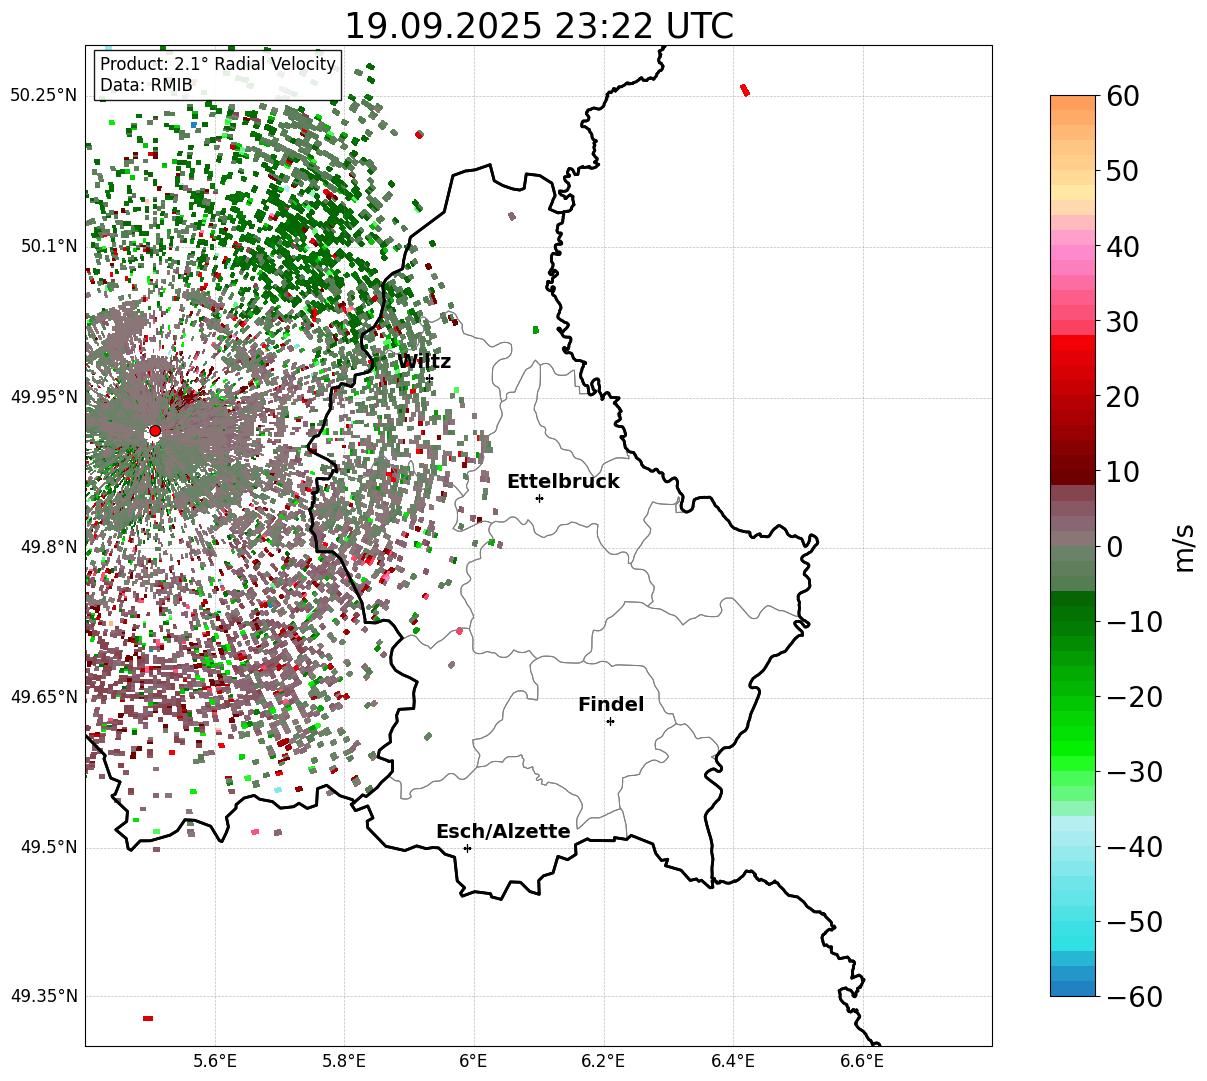
Task: Click the 6.4°E longitude tick label
Action: coord(733,1060)
